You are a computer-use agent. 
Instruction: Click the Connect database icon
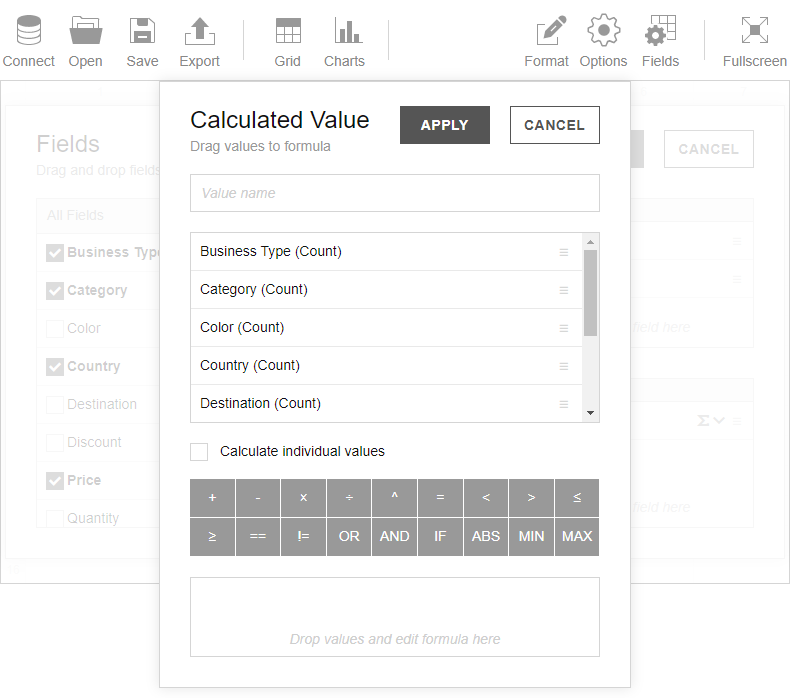tap(29, 31)
